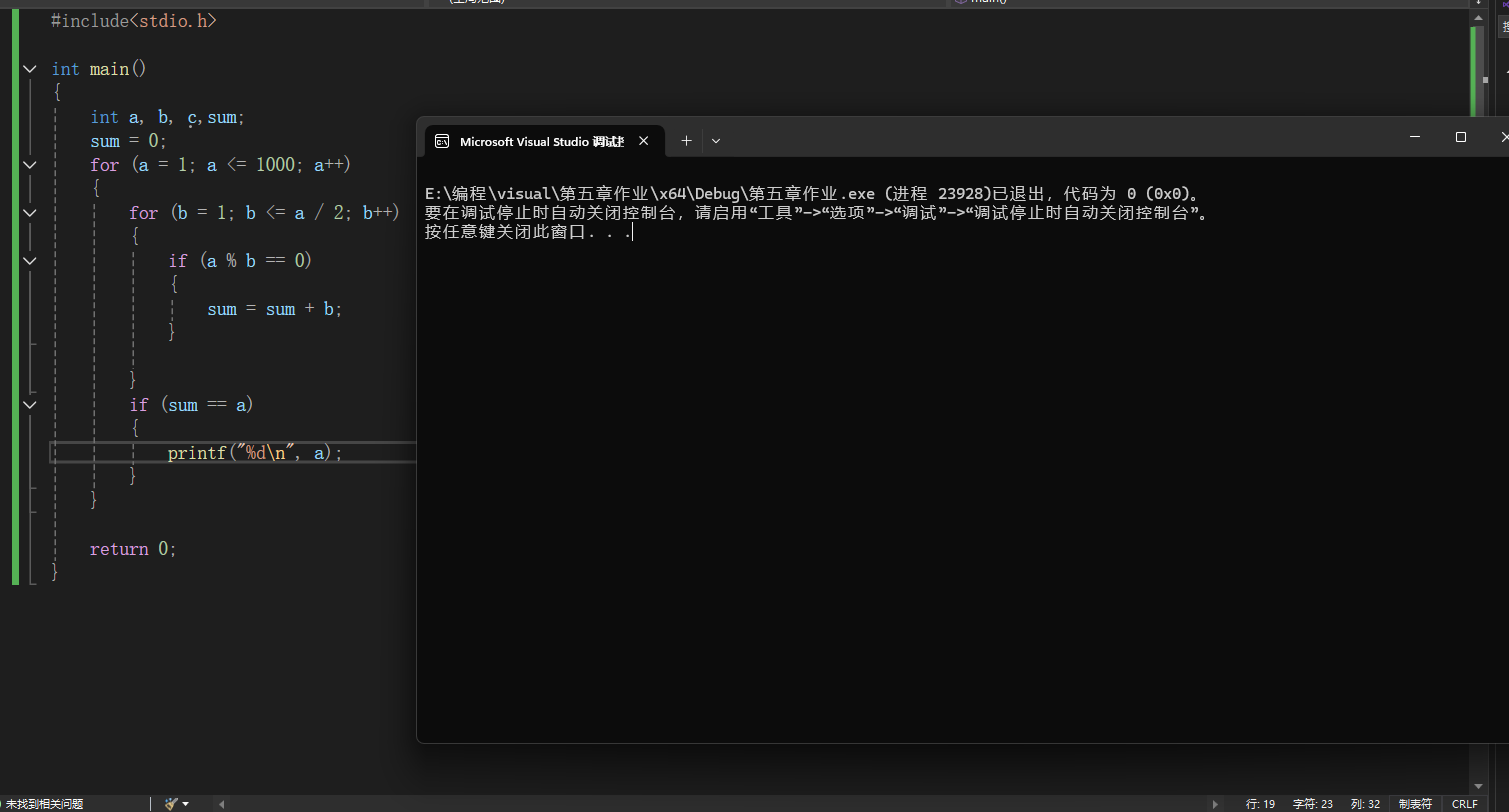The height and width of the screenshot is (812, 1509).
Task: Click the 字符: 23 character indicator
Action: coord(1313,804)
